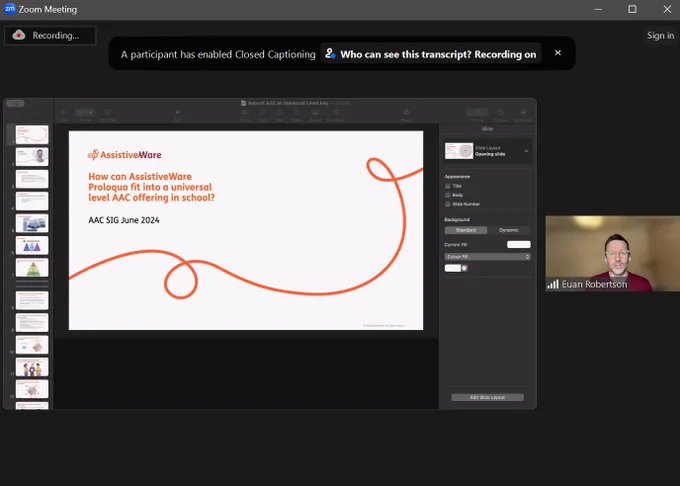Open the Keynote Zoom percentage dropdown
This screenshot has height=486, width=680.
[85, 112]
